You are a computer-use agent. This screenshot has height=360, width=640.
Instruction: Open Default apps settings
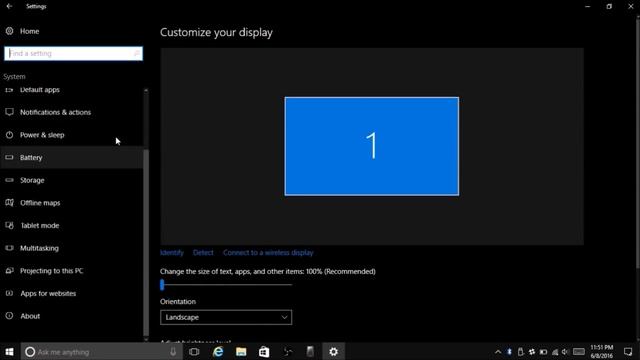pyautogui.click(x=40, y=90)
